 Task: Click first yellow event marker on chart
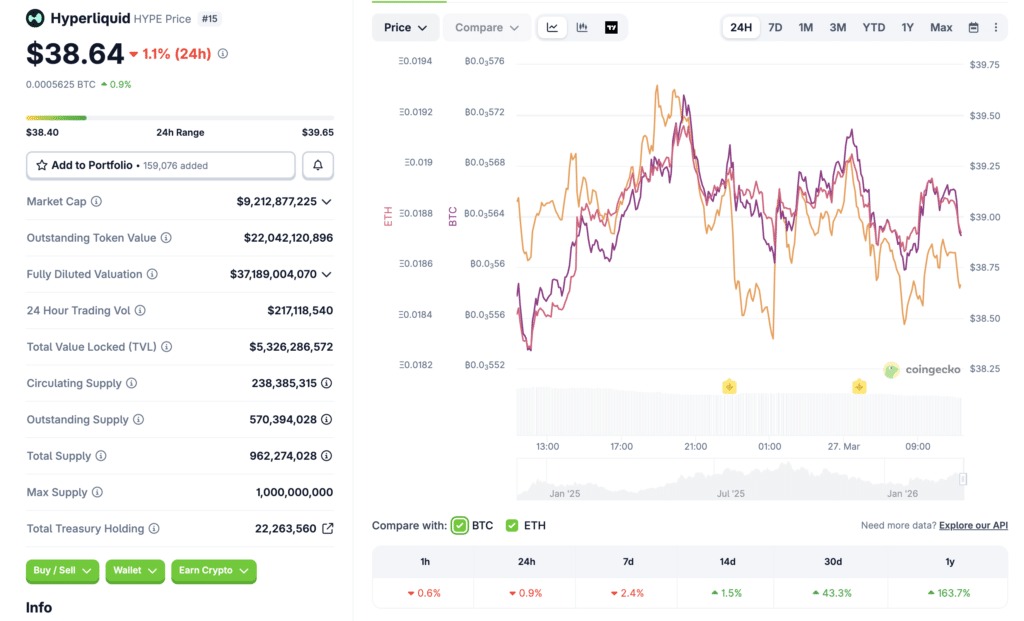(729, 387)
